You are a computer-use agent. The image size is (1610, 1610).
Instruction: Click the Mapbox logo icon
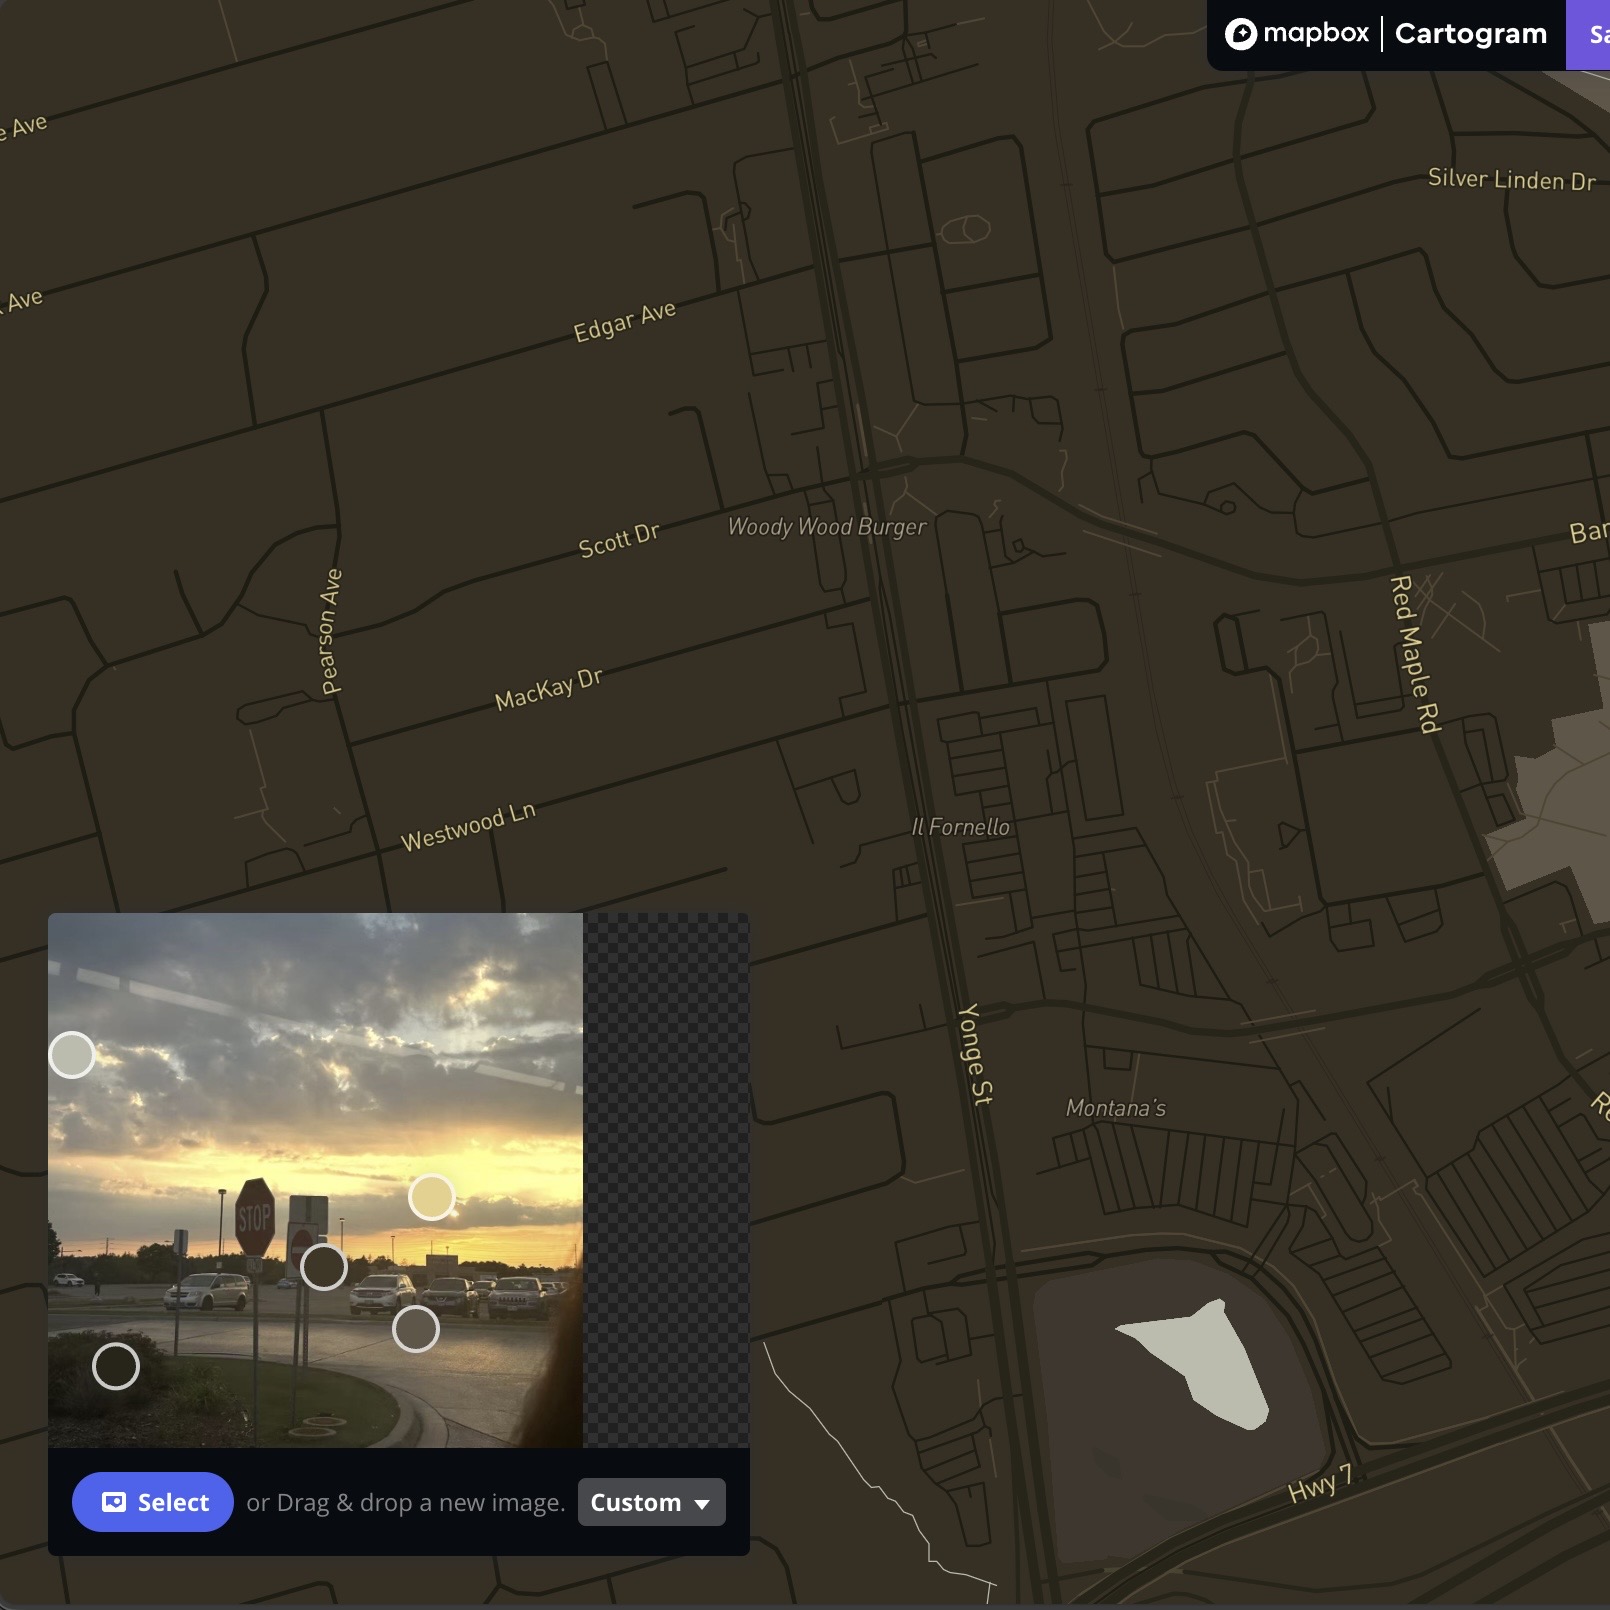coord(1243,33)
